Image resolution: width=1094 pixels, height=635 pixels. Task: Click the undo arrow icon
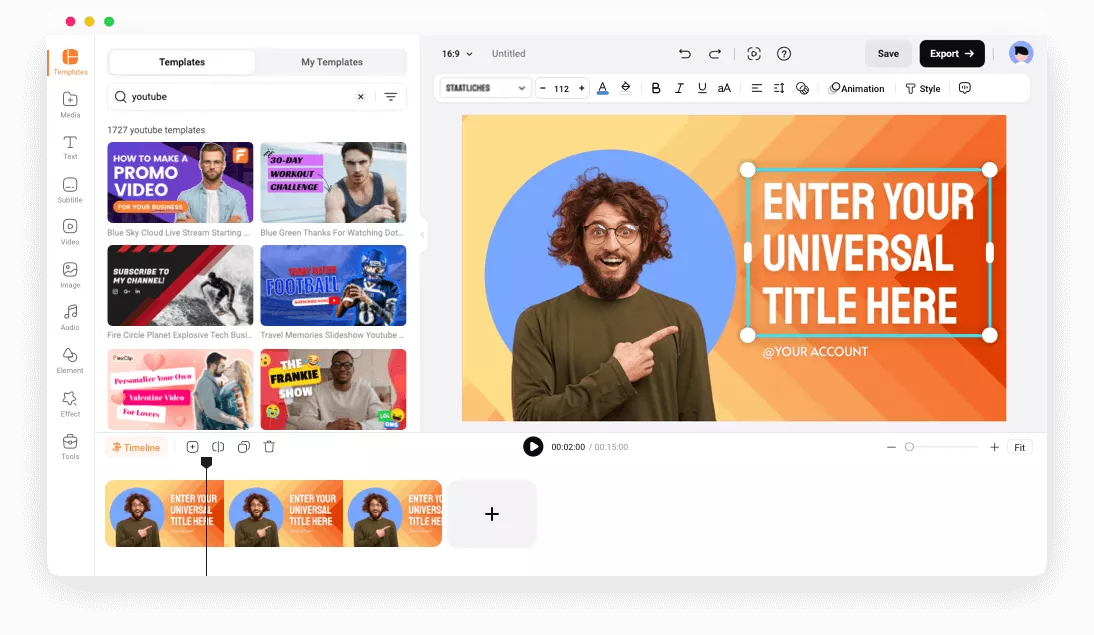coord(684,54)
